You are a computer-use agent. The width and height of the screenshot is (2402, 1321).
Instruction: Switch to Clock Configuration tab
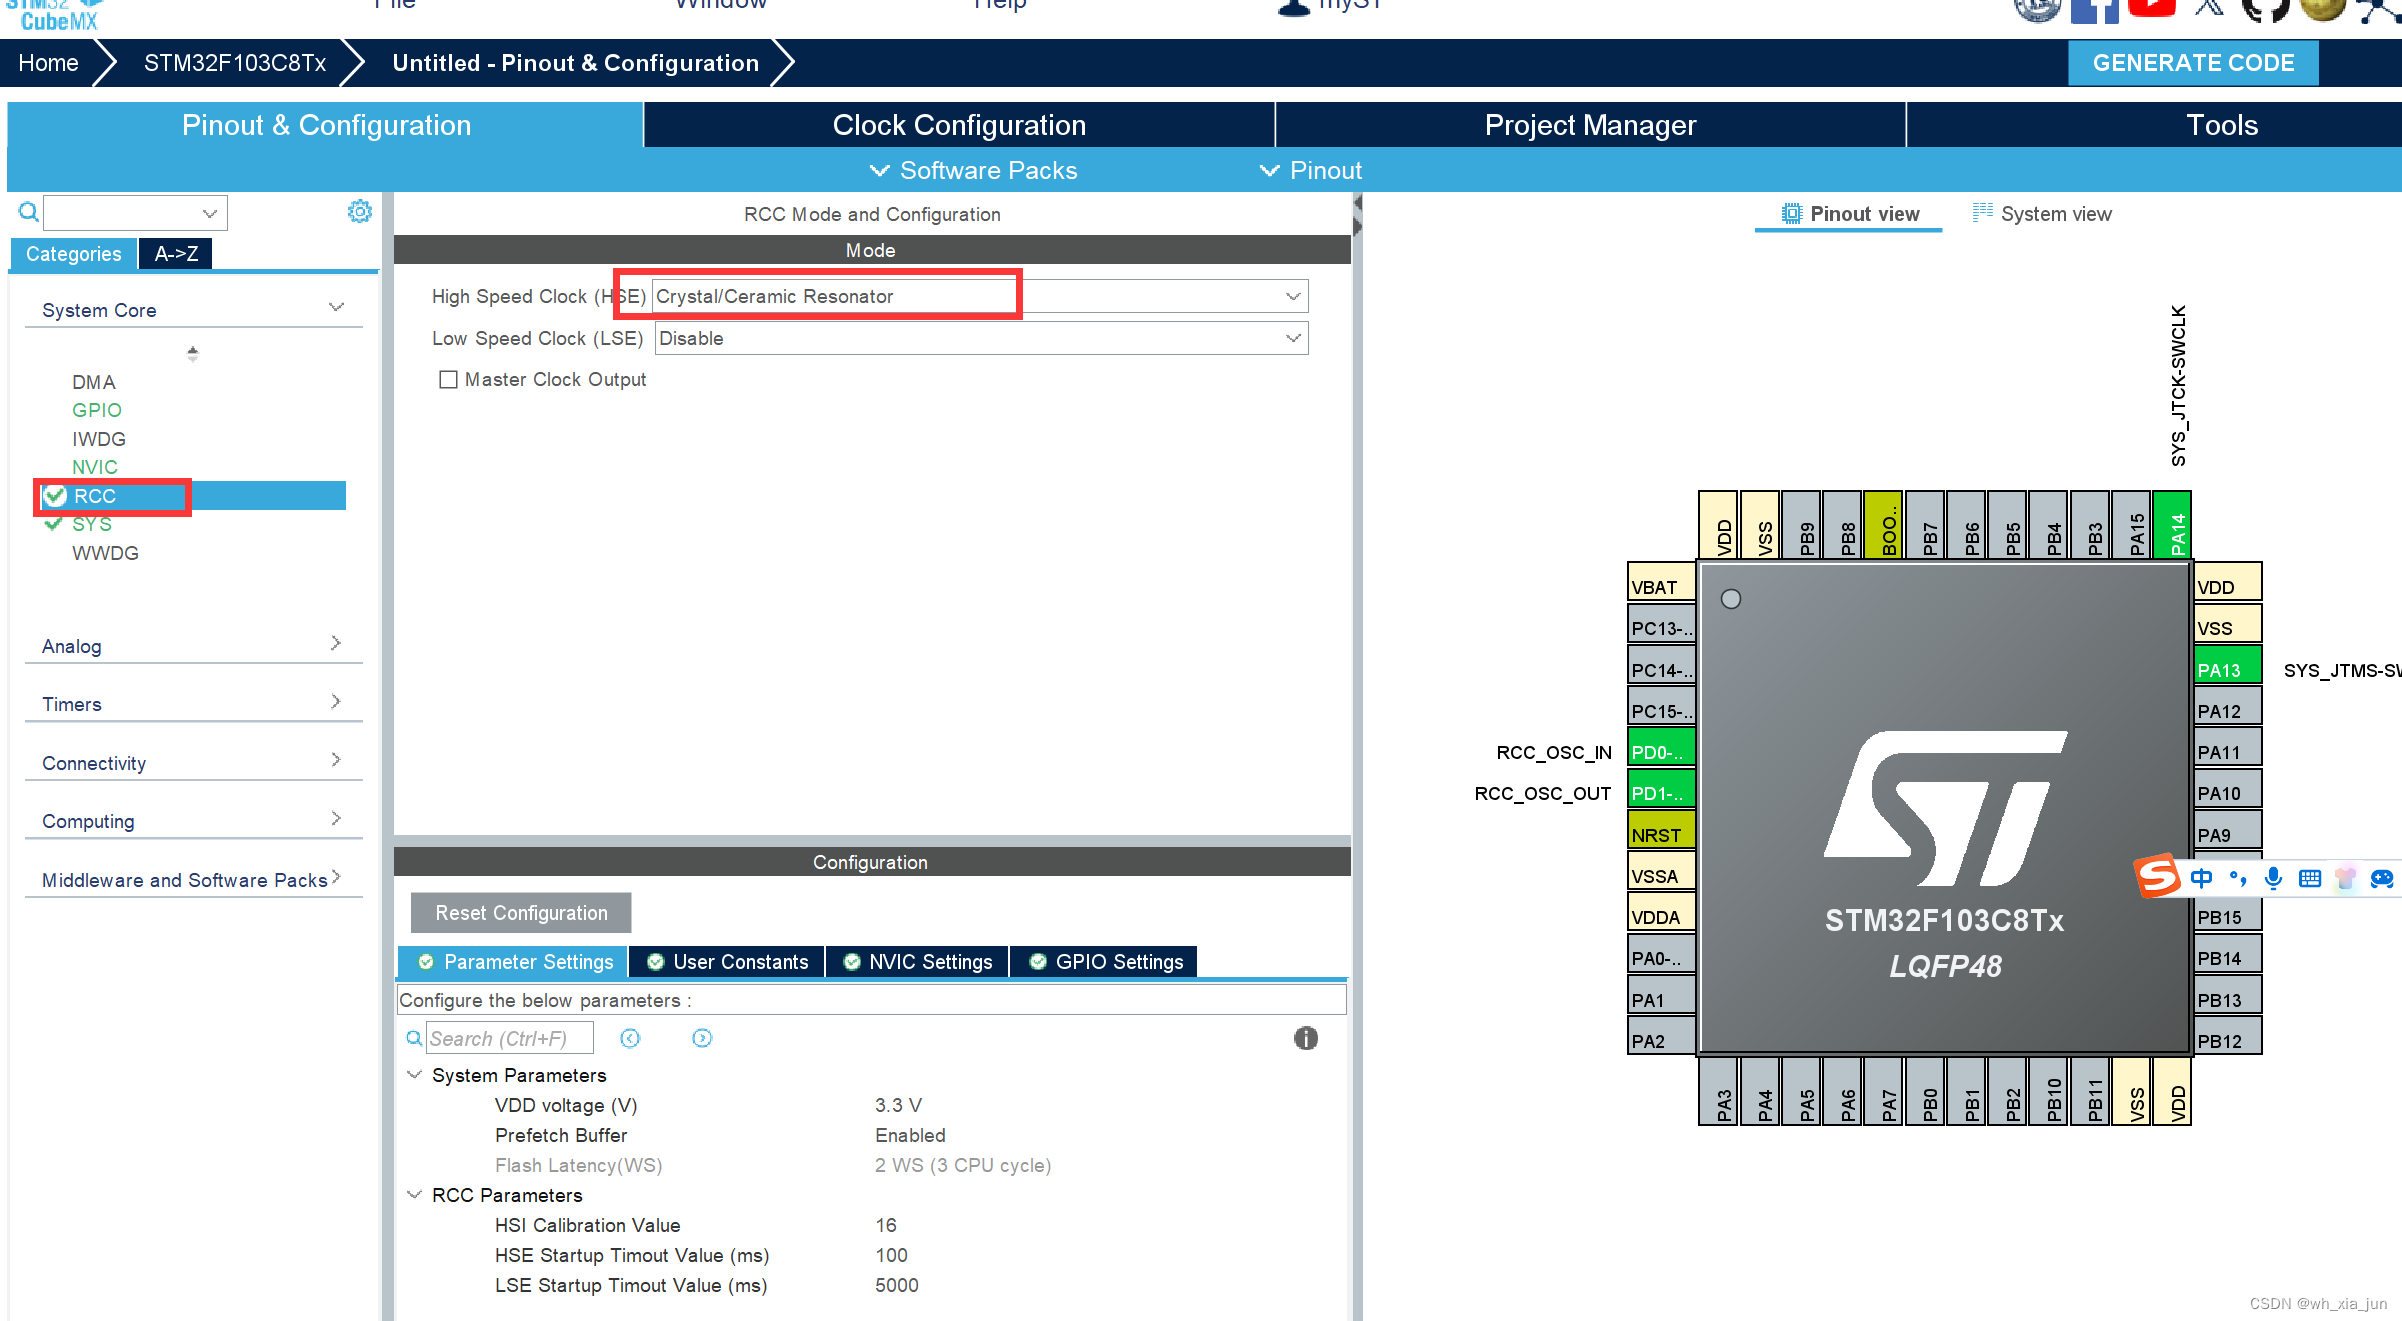pyautogui.click(x=959, y=125)
